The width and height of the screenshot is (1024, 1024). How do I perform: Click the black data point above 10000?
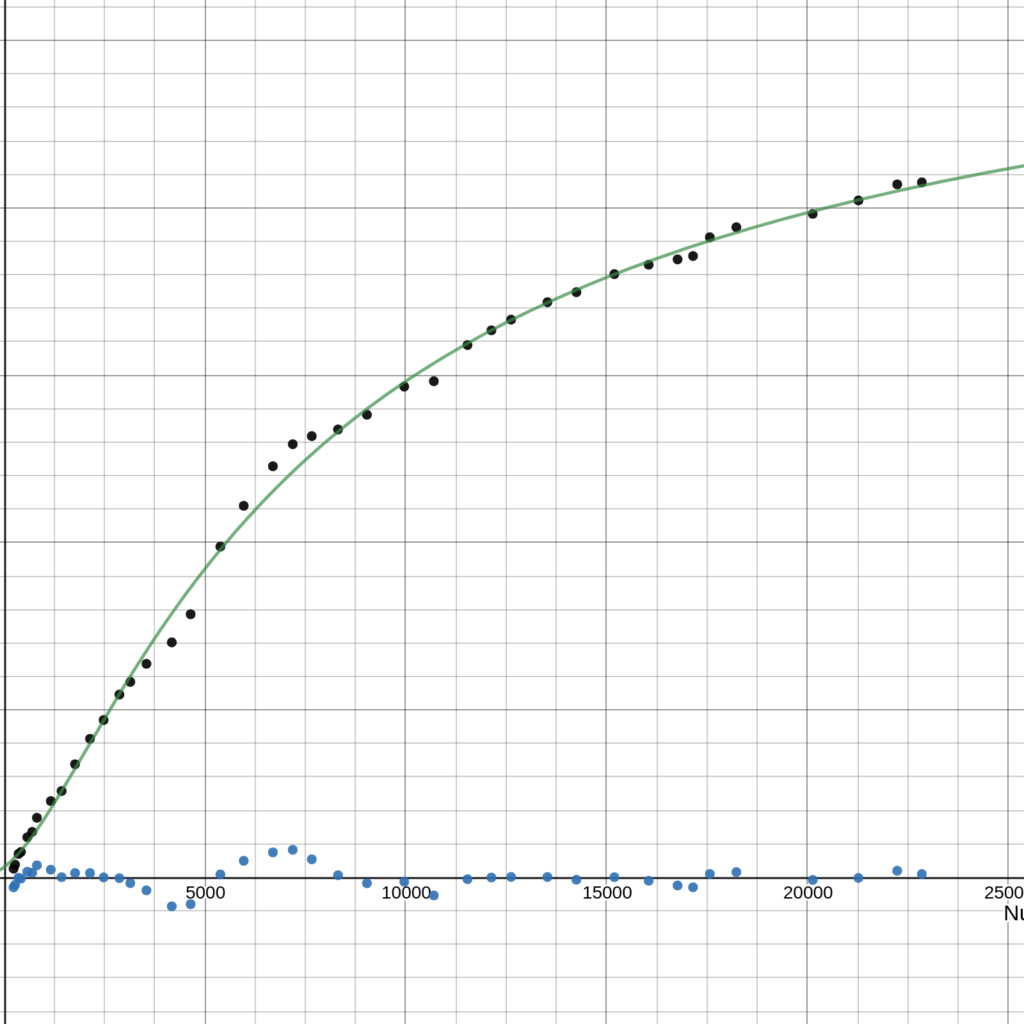[404, 386]
